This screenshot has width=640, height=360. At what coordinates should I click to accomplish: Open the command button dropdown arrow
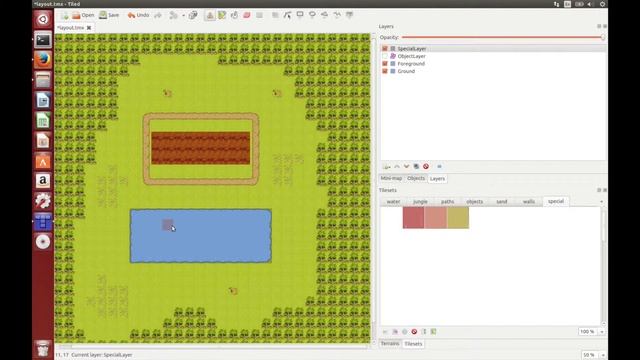click(183, 16)
